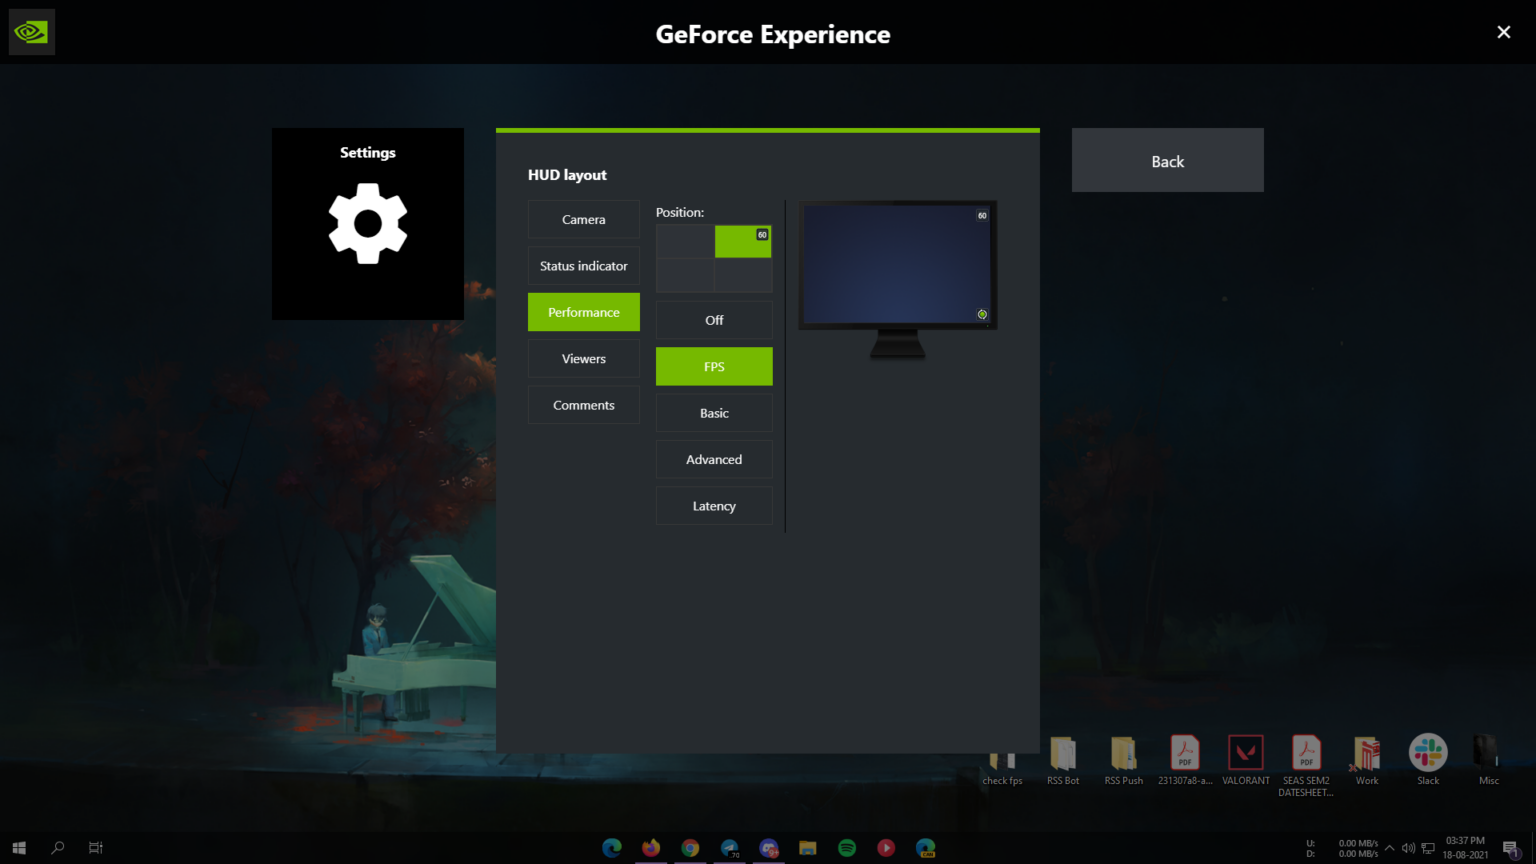Screen dimensions: 1536x864
Task: Switch to the Viewers section
Action: pos(583,358)
